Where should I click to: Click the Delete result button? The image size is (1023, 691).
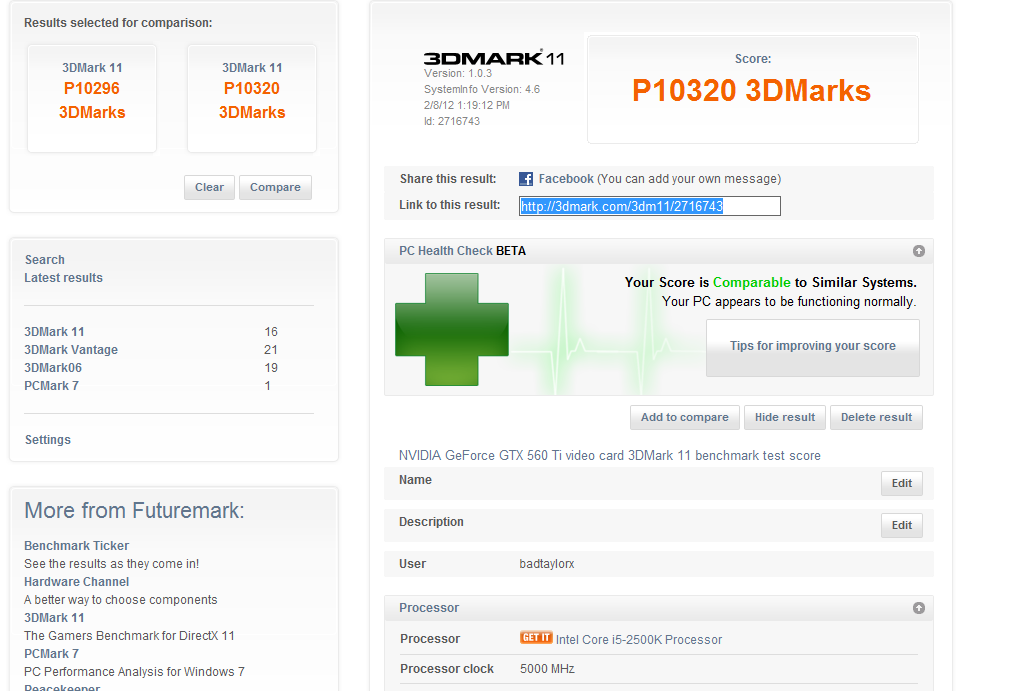pos(876,418)
